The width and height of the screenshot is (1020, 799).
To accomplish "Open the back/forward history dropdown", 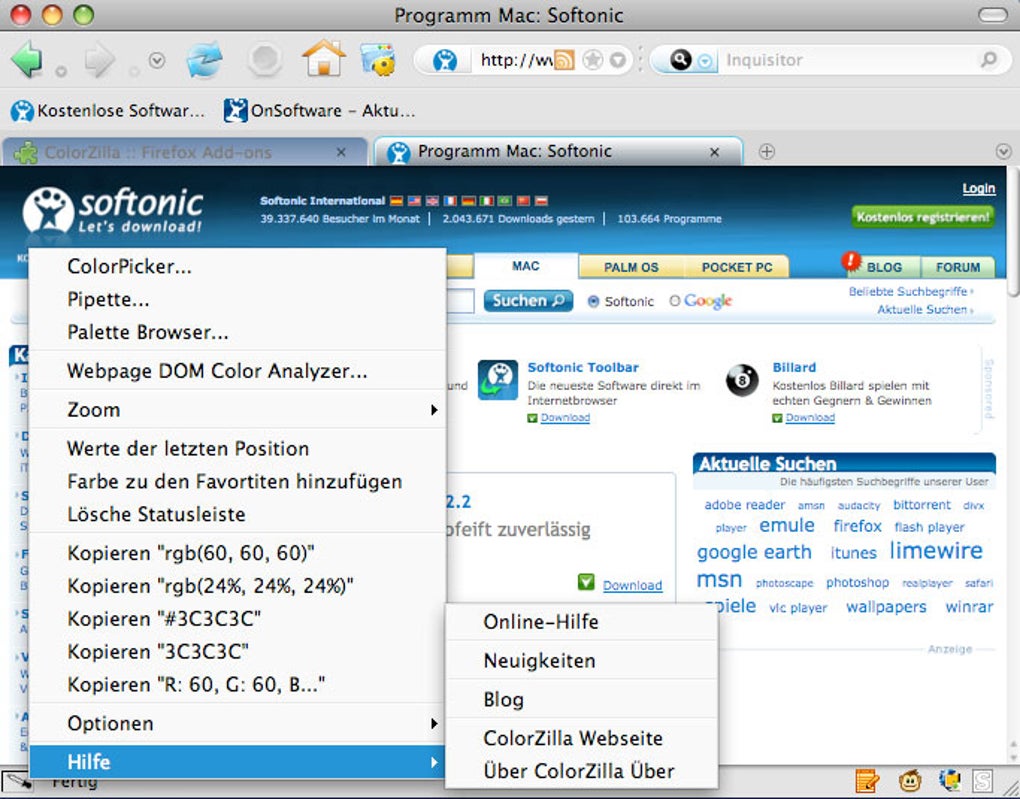I will click(156, 61).
